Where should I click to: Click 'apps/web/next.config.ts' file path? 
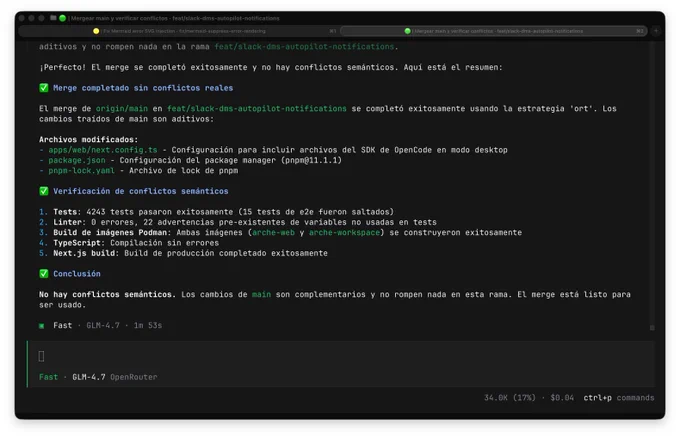(x=103, y=150)
